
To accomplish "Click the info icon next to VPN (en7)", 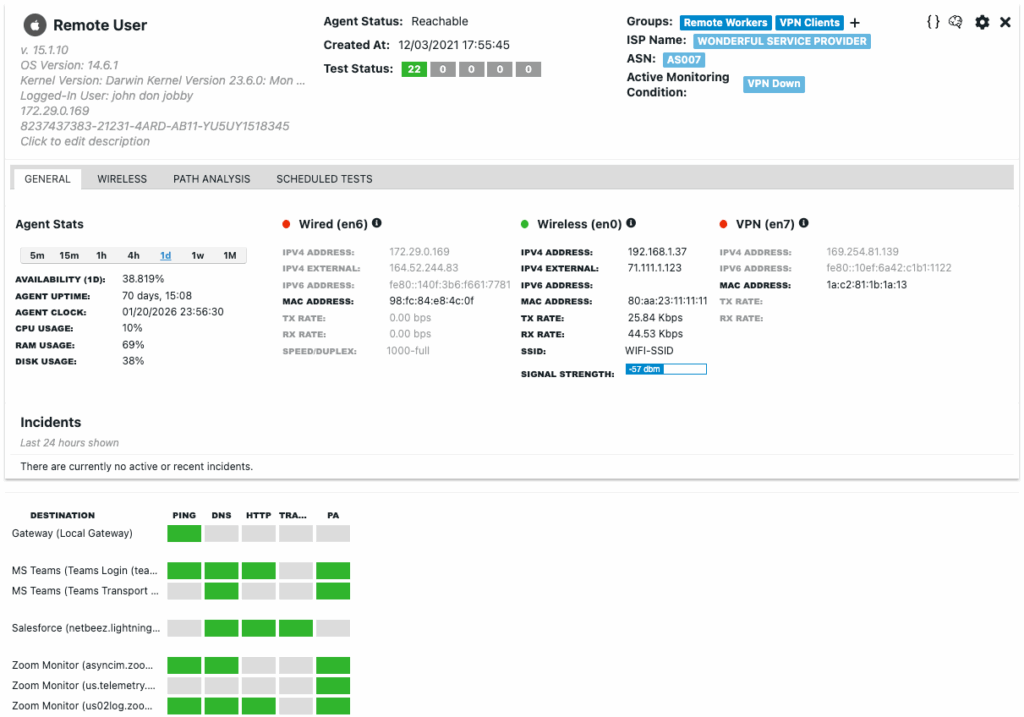I will pyautogui.click(x=803, y=223).
